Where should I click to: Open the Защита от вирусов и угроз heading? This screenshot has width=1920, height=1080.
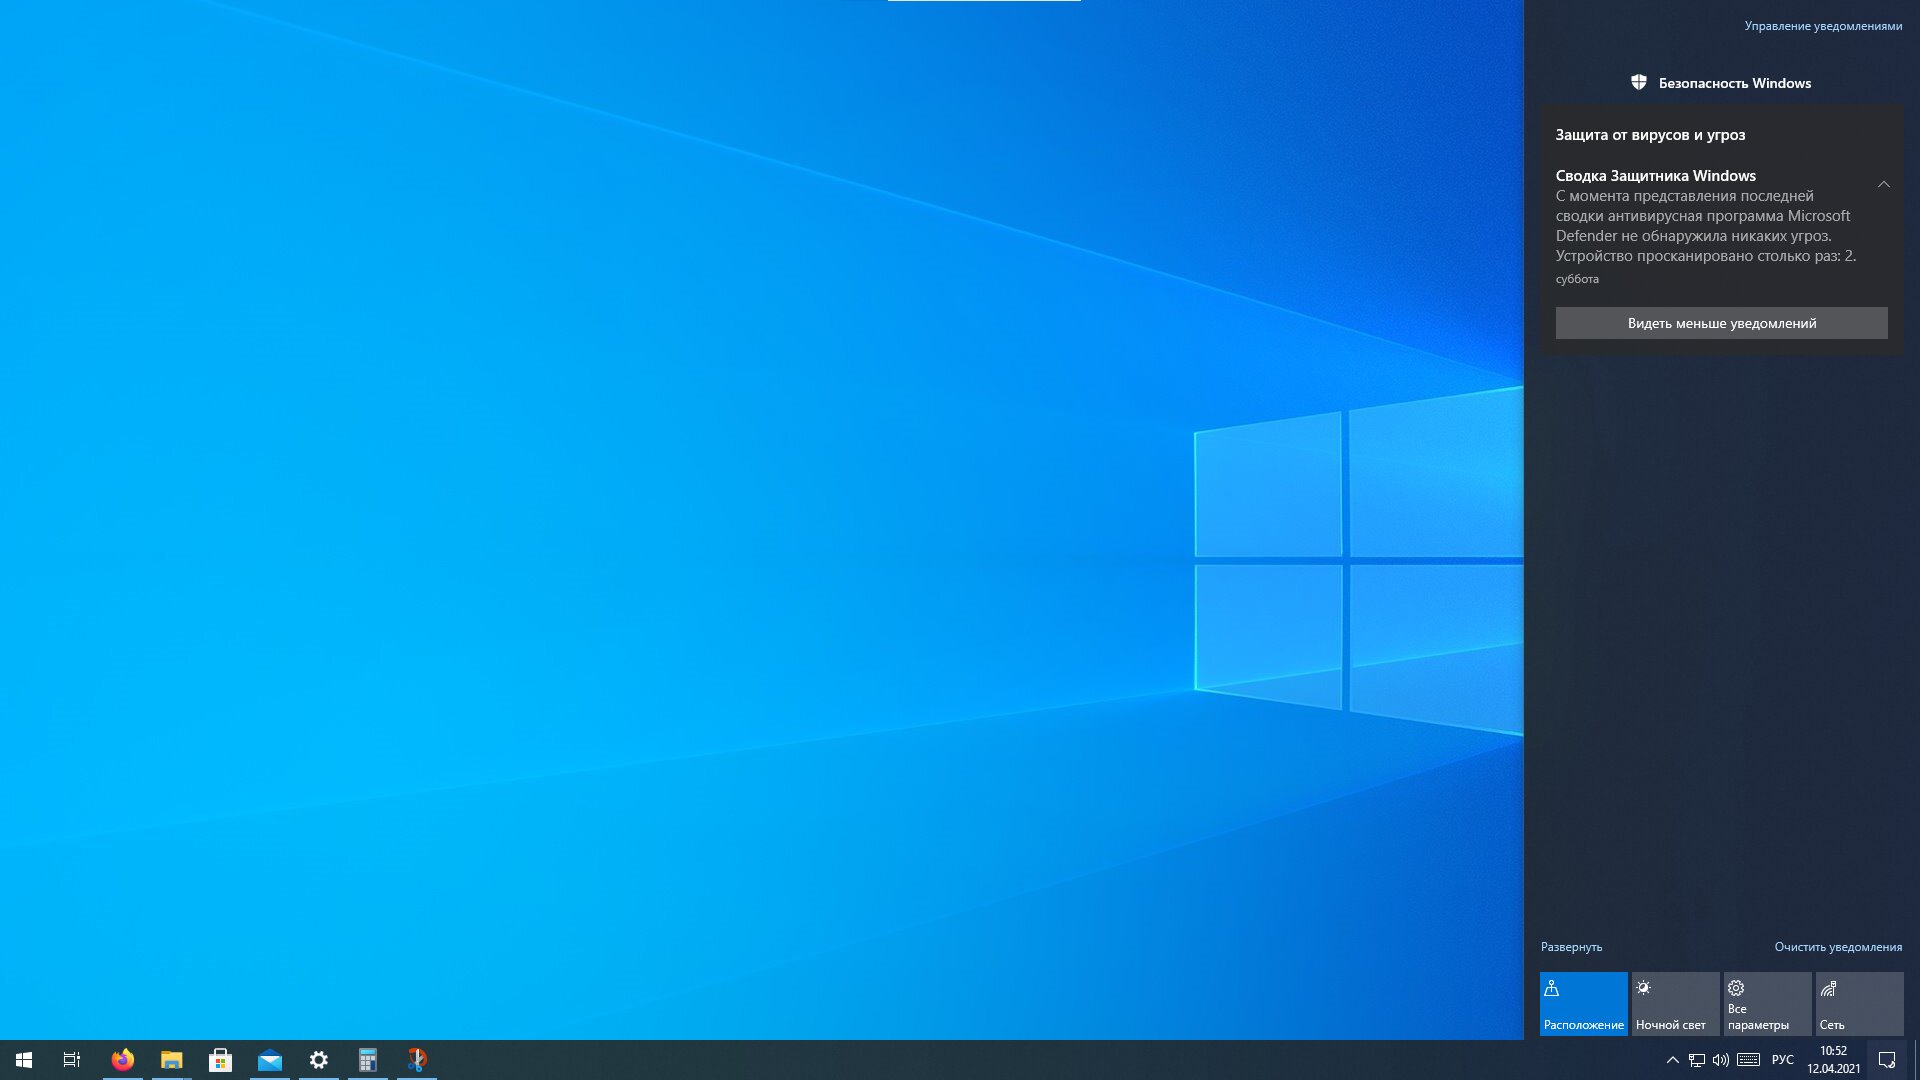(x=1650, y=135)
